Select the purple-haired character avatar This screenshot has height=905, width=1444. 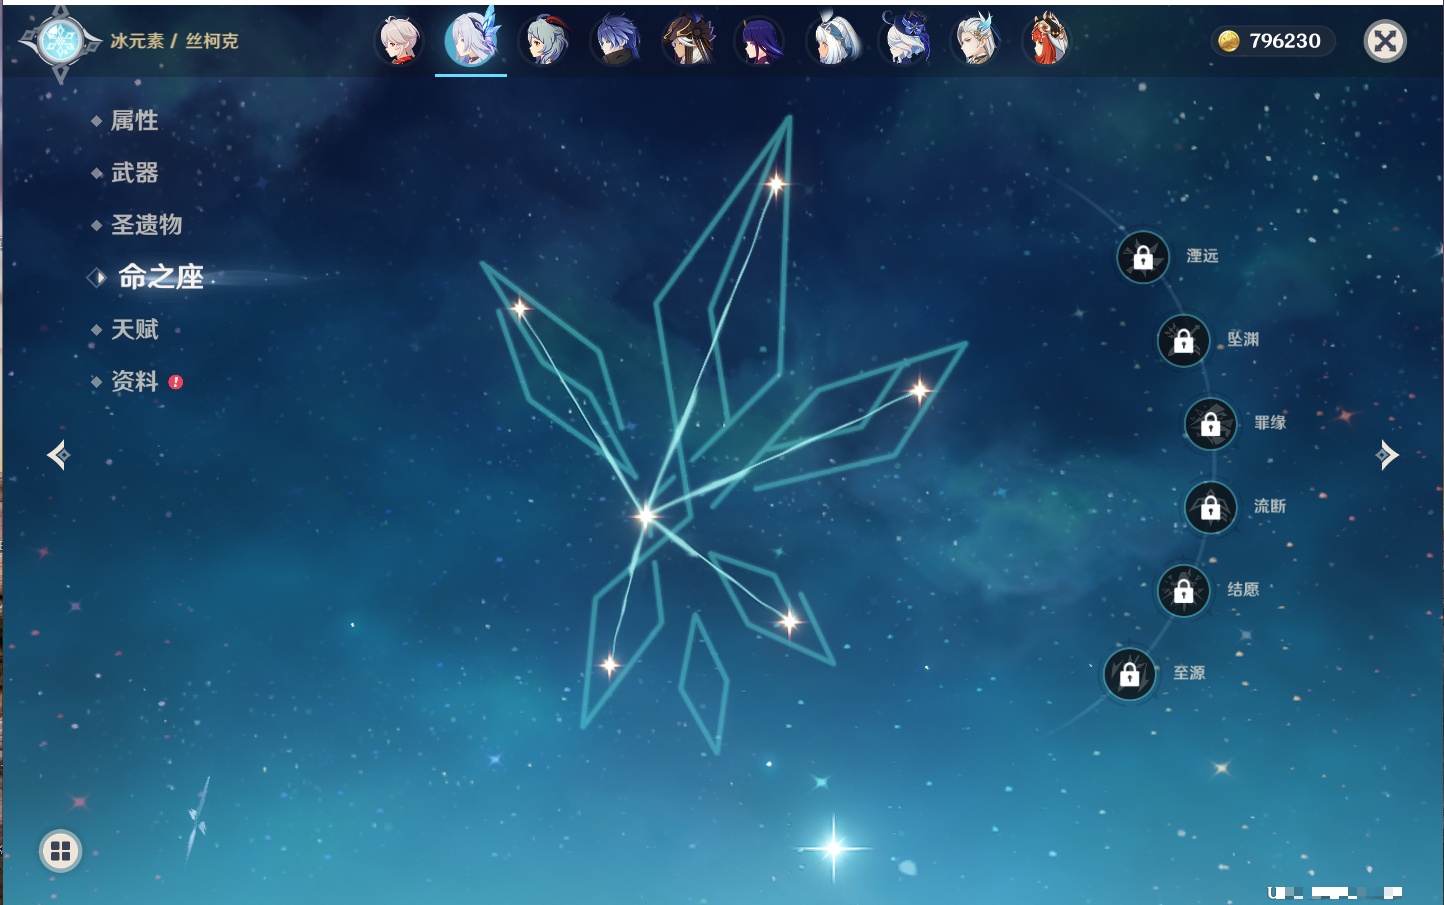[760, 41]
